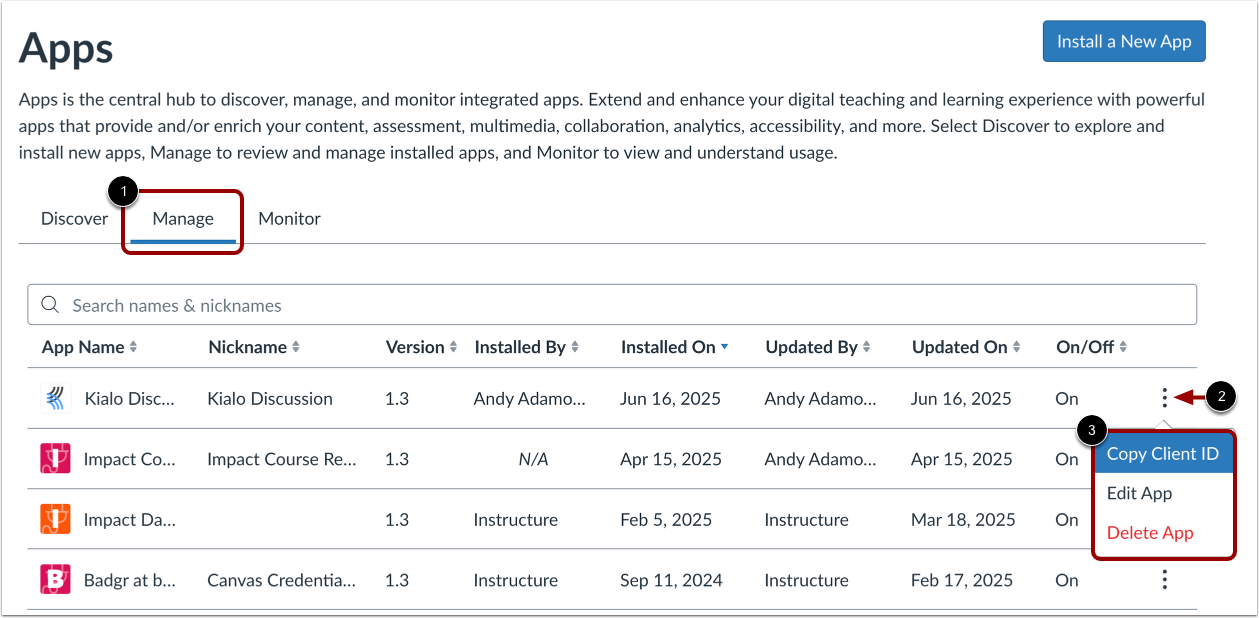Select Edit App menu option
This screenshot has height=618, width=1259.
click(x=1139, y=493)
